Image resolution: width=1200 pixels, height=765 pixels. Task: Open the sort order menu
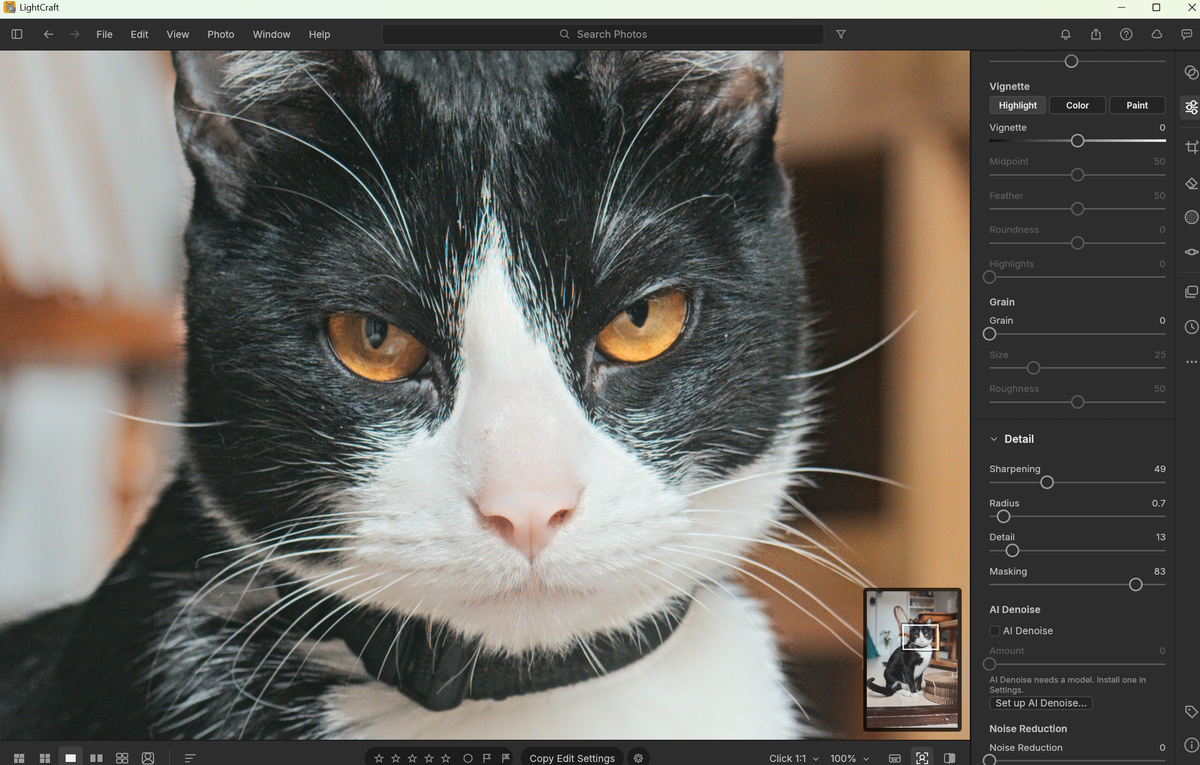(x=190, y=758)
